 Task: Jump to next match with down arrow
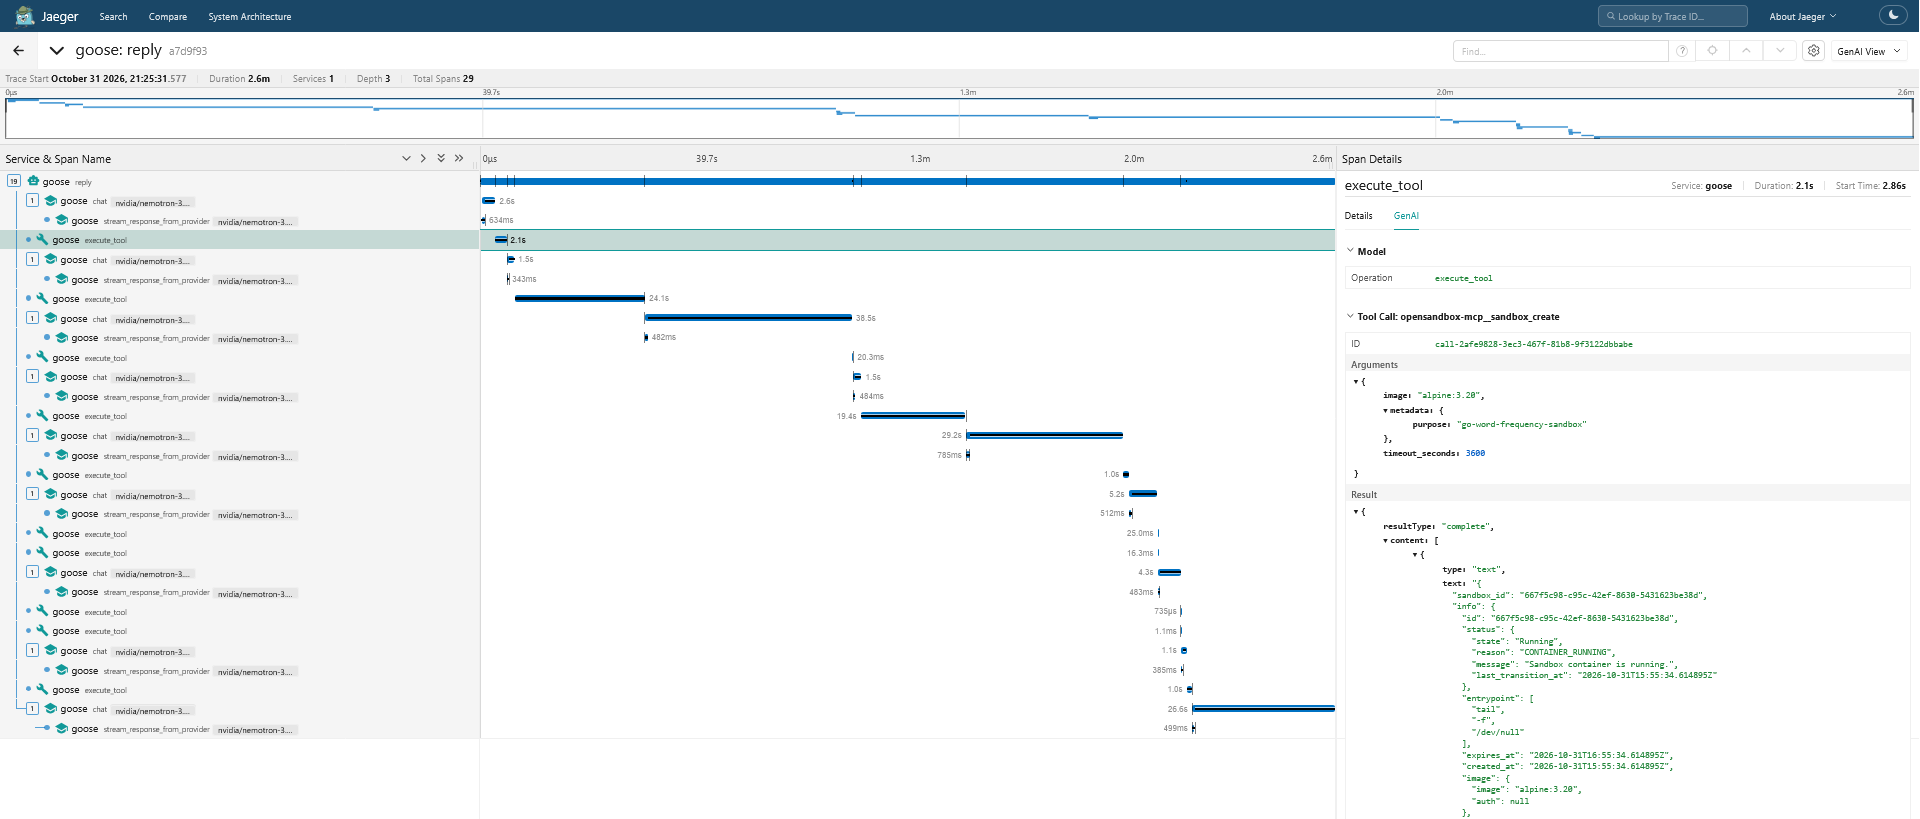coord(1780,51)
